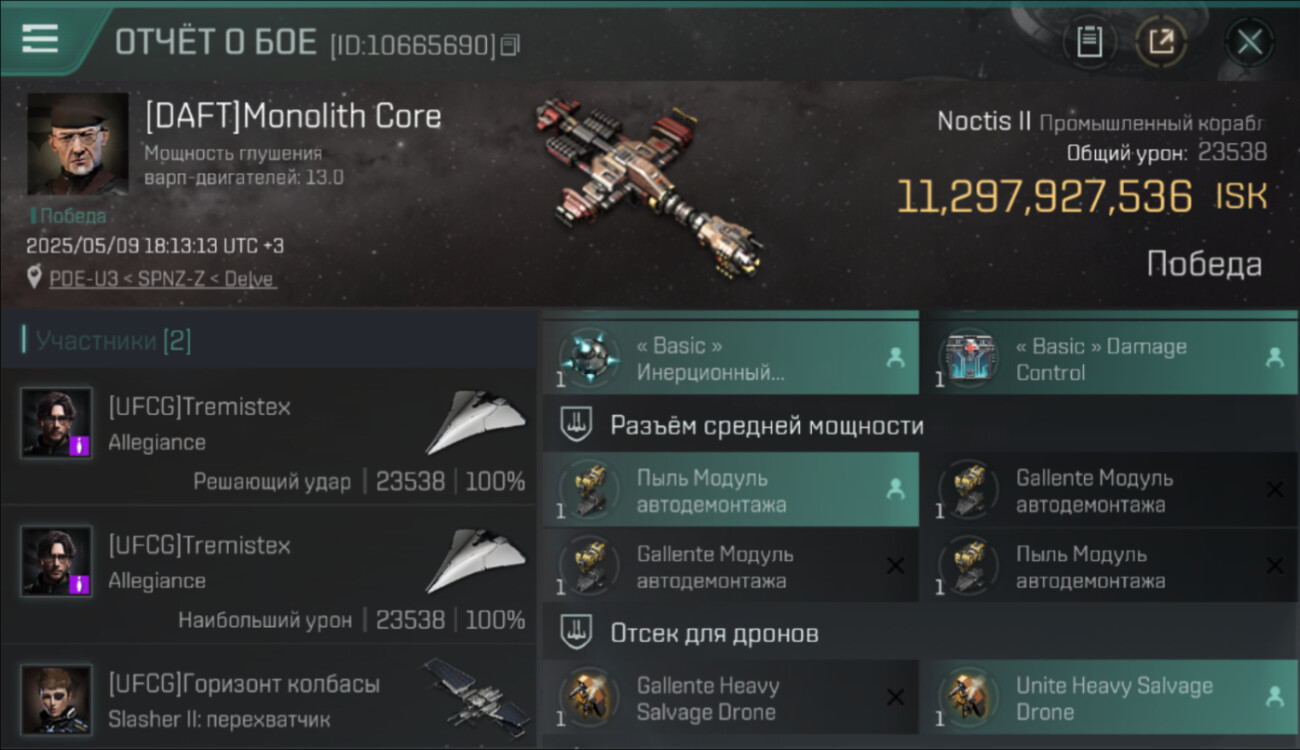
Task: View the Noctis II ship image
Action: [x=648, y=188]
